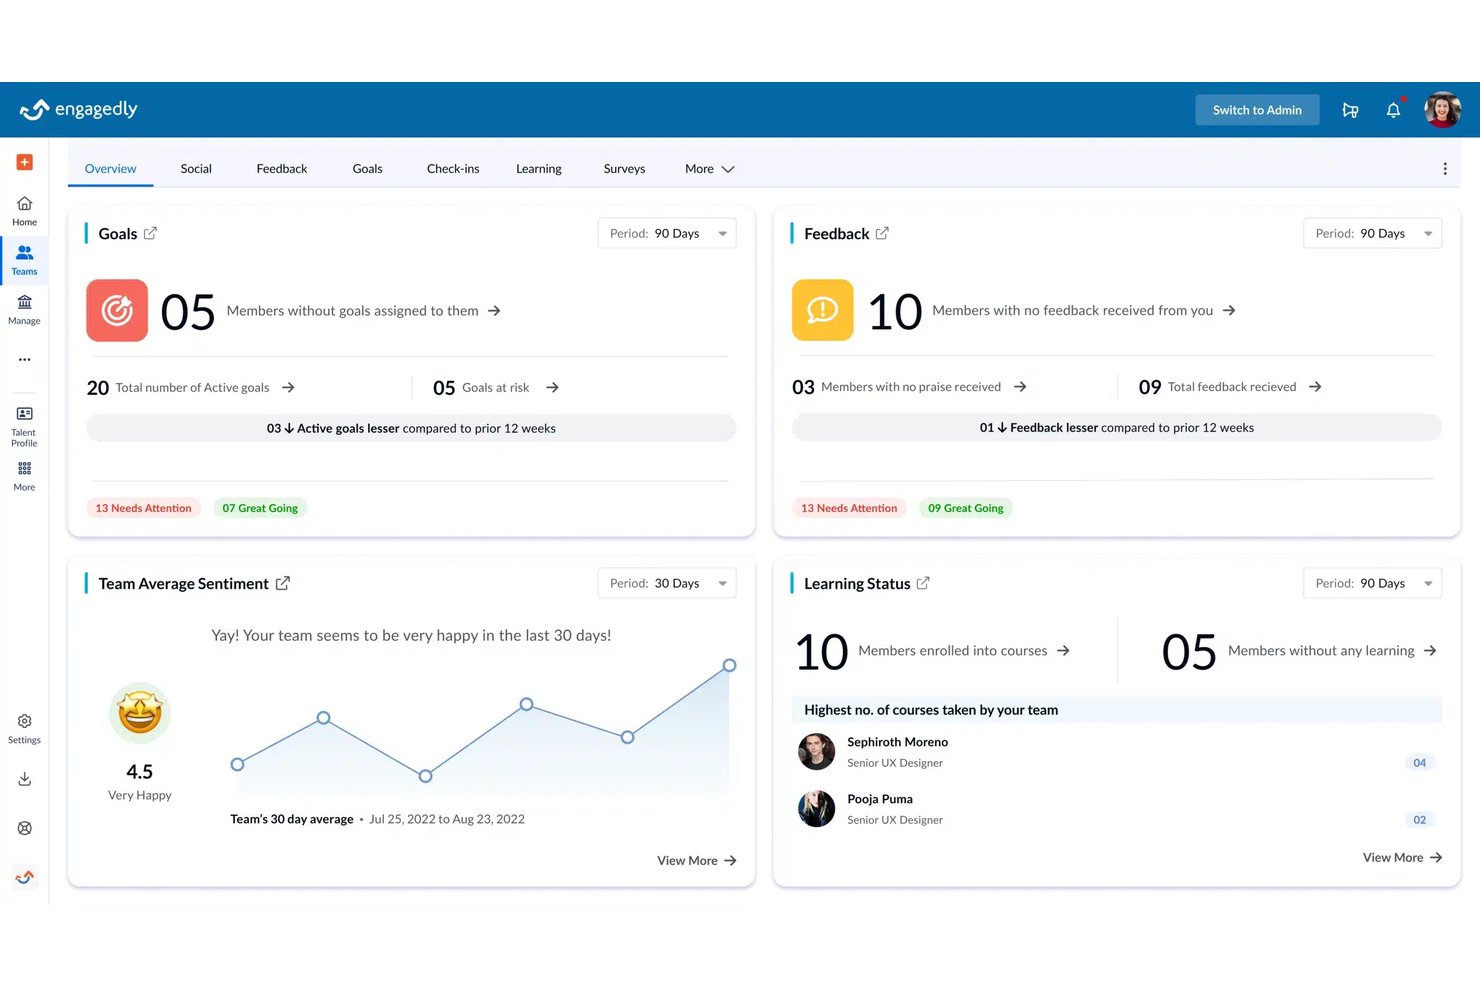Image resolution: width=1480 pixels, height=987 pixels.
Task: Go to Home in the sidebar
Action: [25, 211]
